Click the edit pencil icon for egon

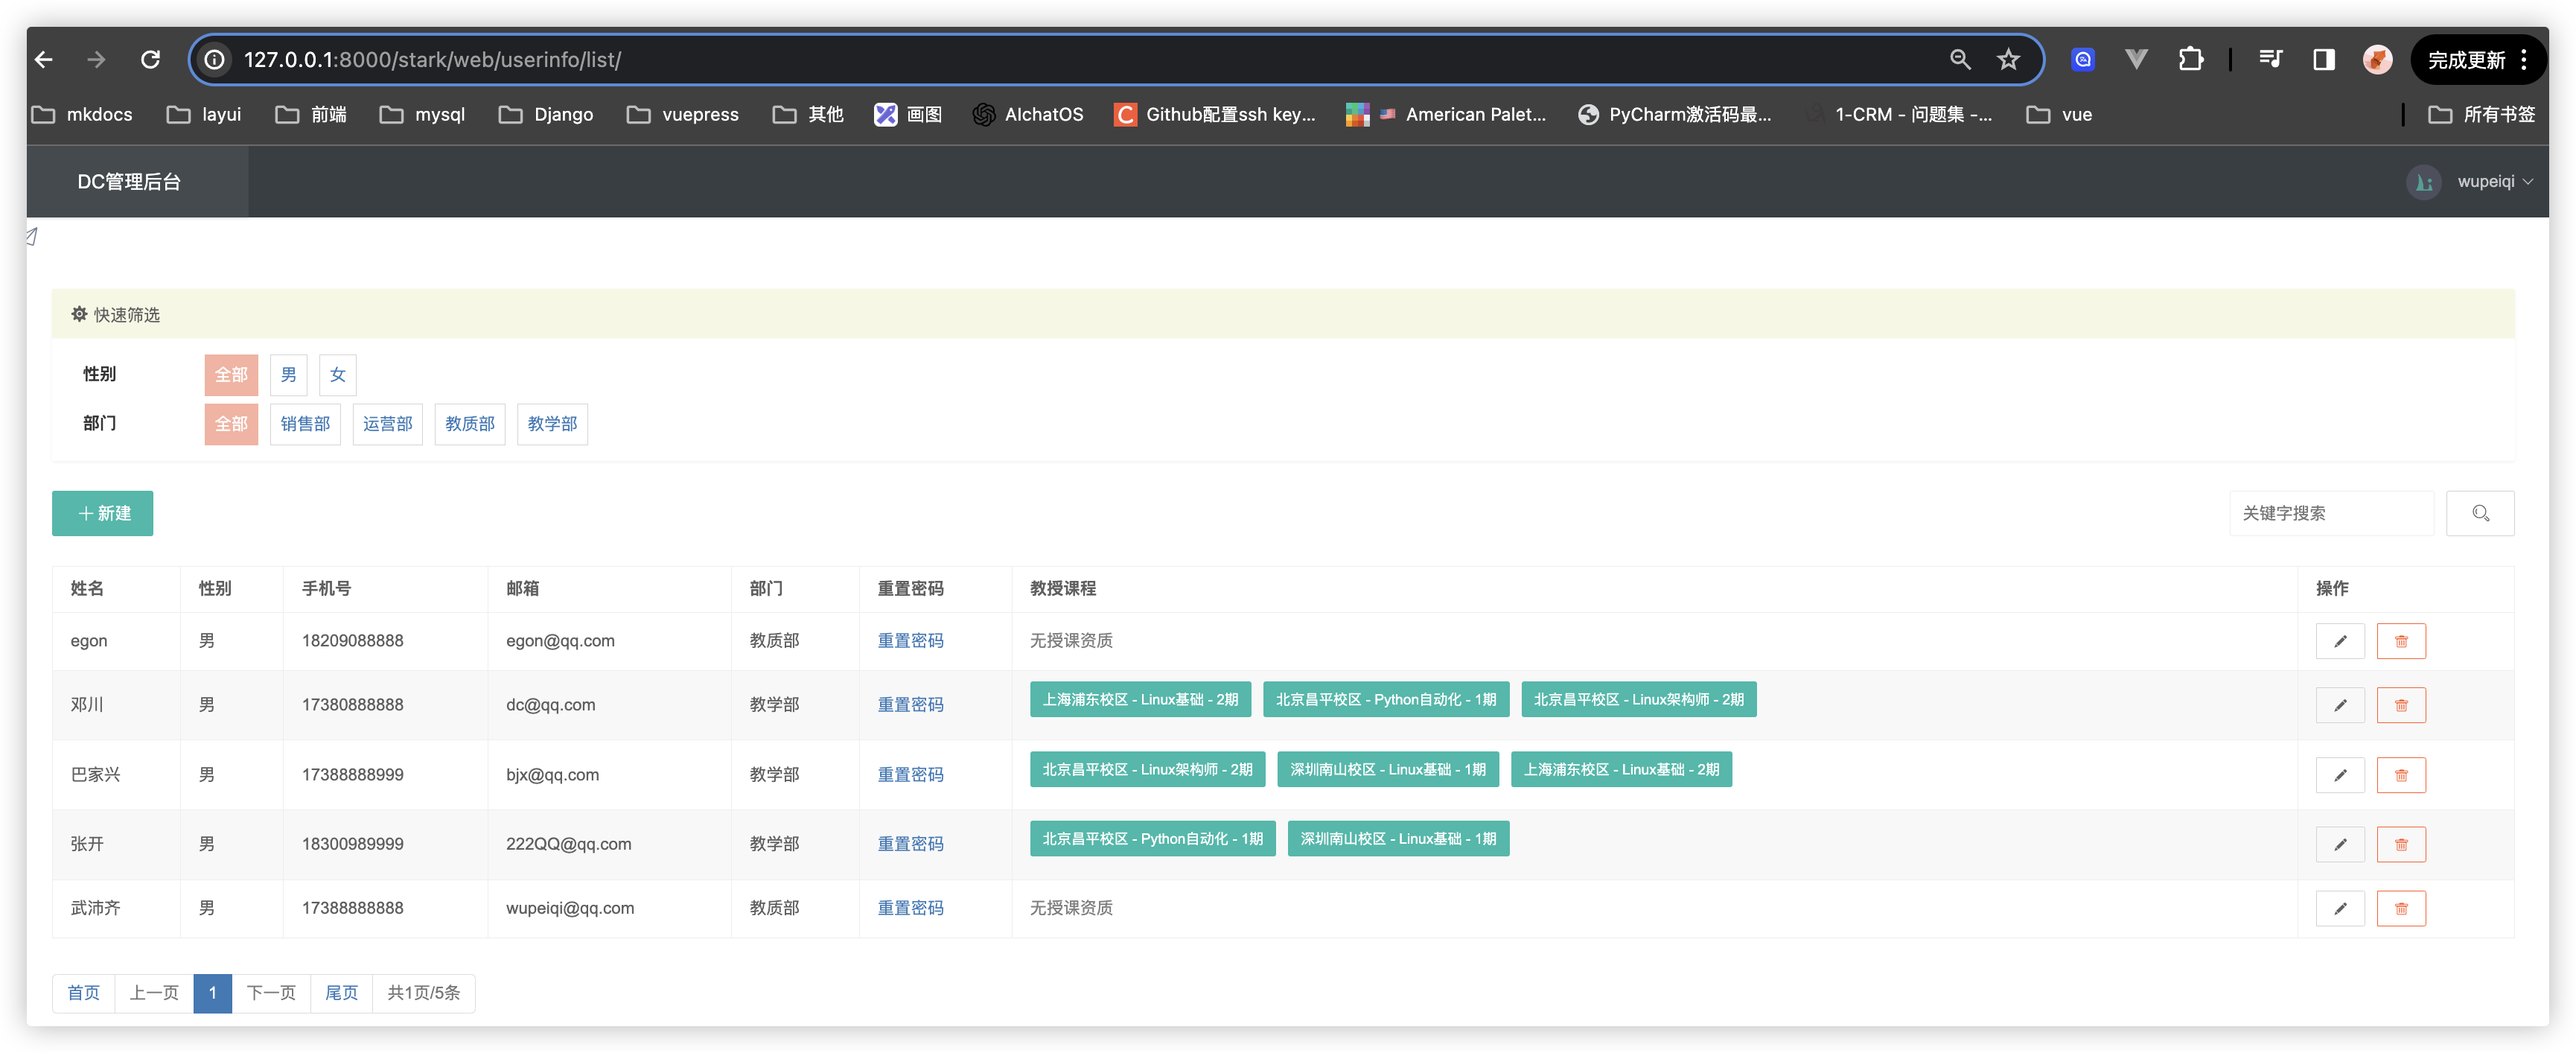coord(2339,641)
